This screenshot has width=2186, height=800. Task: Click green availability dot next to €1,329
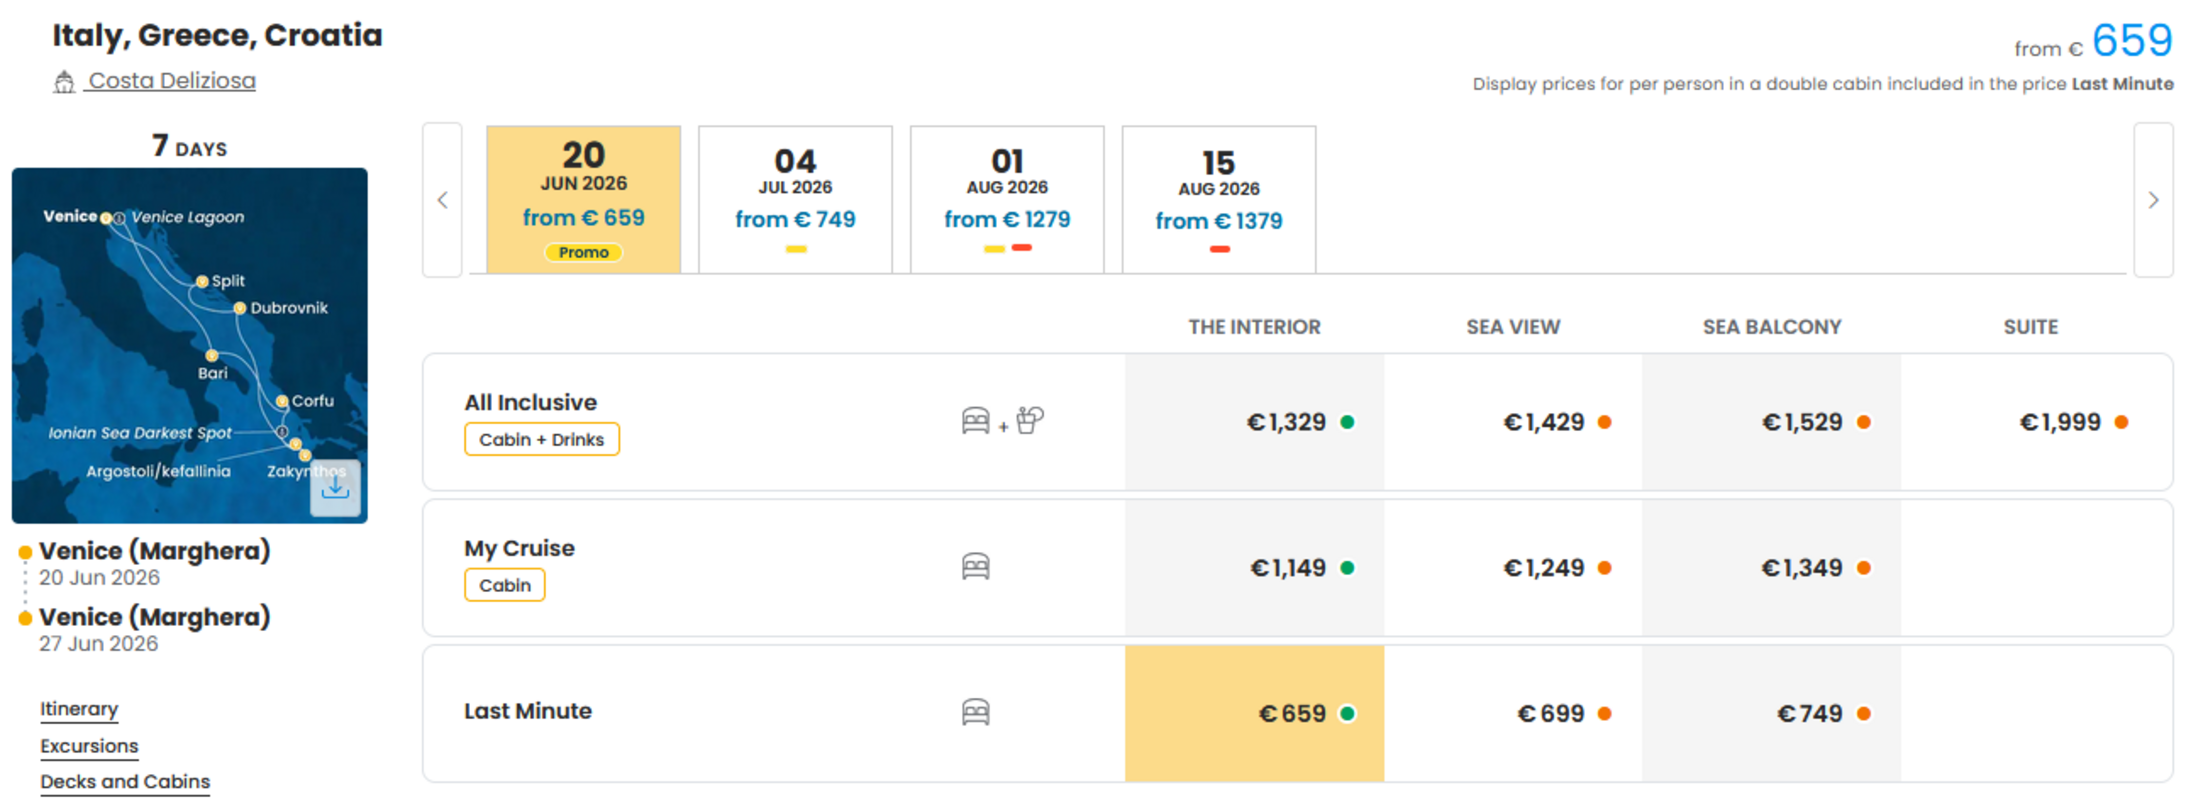[x=1347, y=422]
